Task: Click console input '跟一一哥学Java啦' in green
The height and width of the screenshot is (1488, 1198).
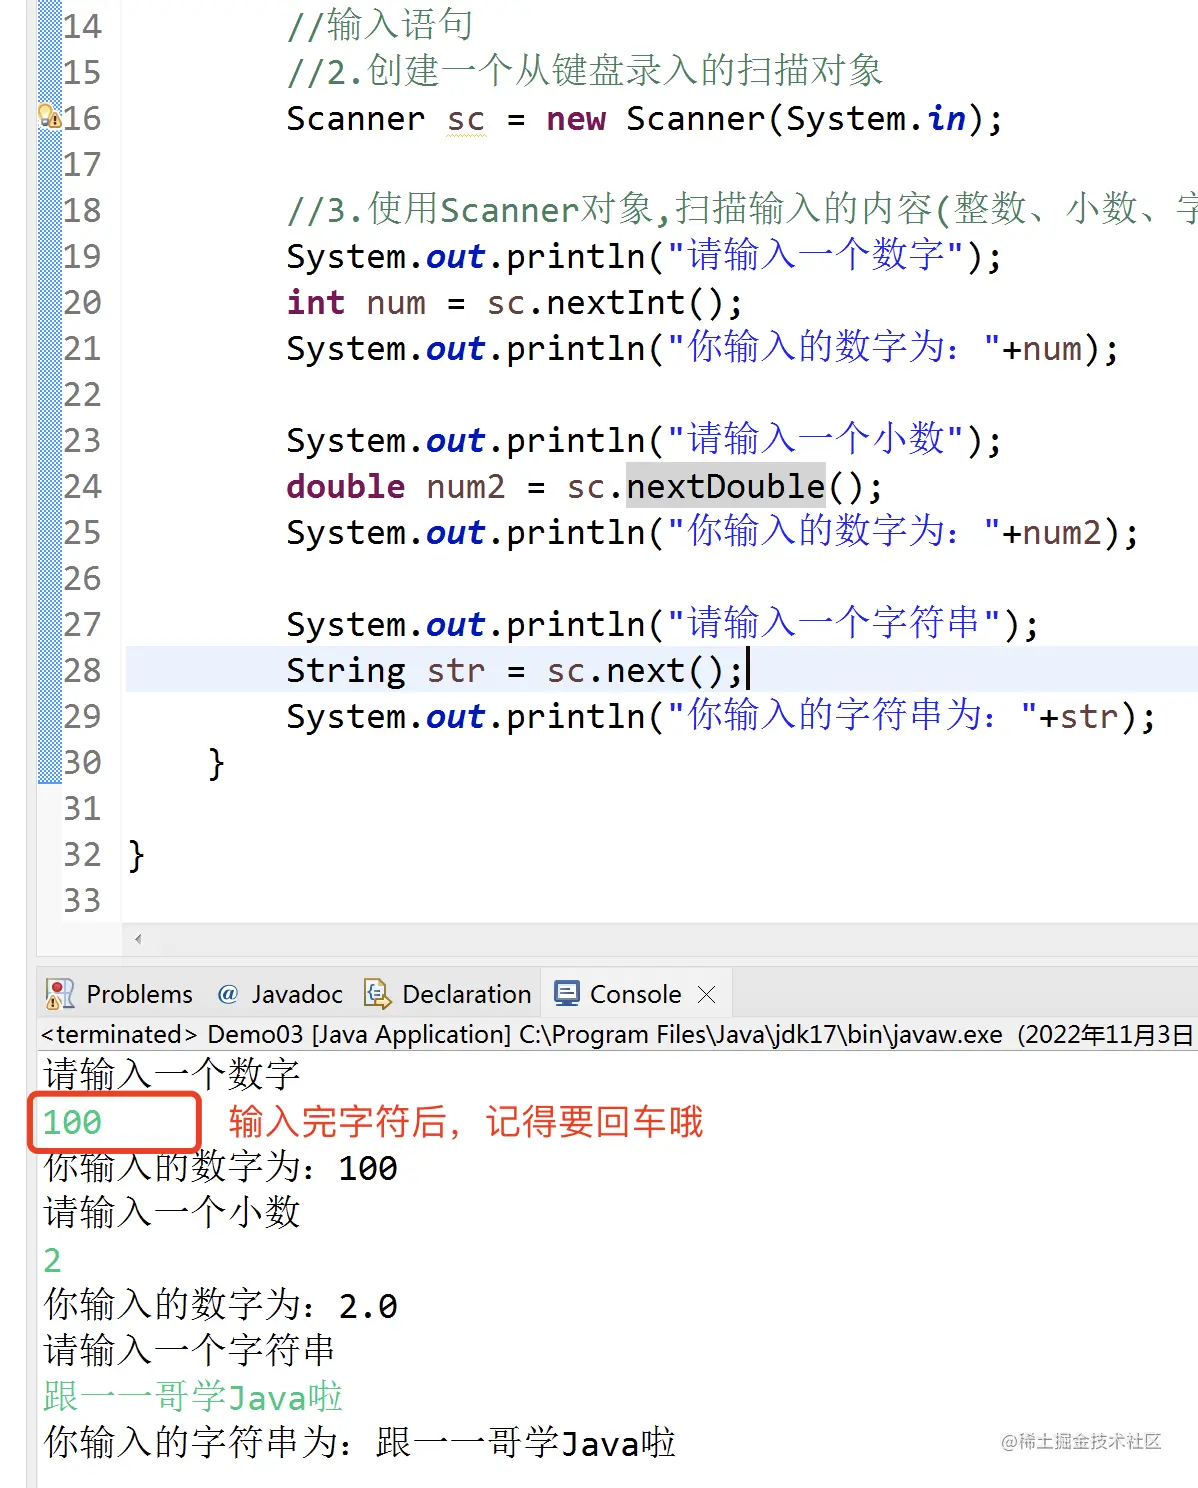Action: [x=193, y=1396]
